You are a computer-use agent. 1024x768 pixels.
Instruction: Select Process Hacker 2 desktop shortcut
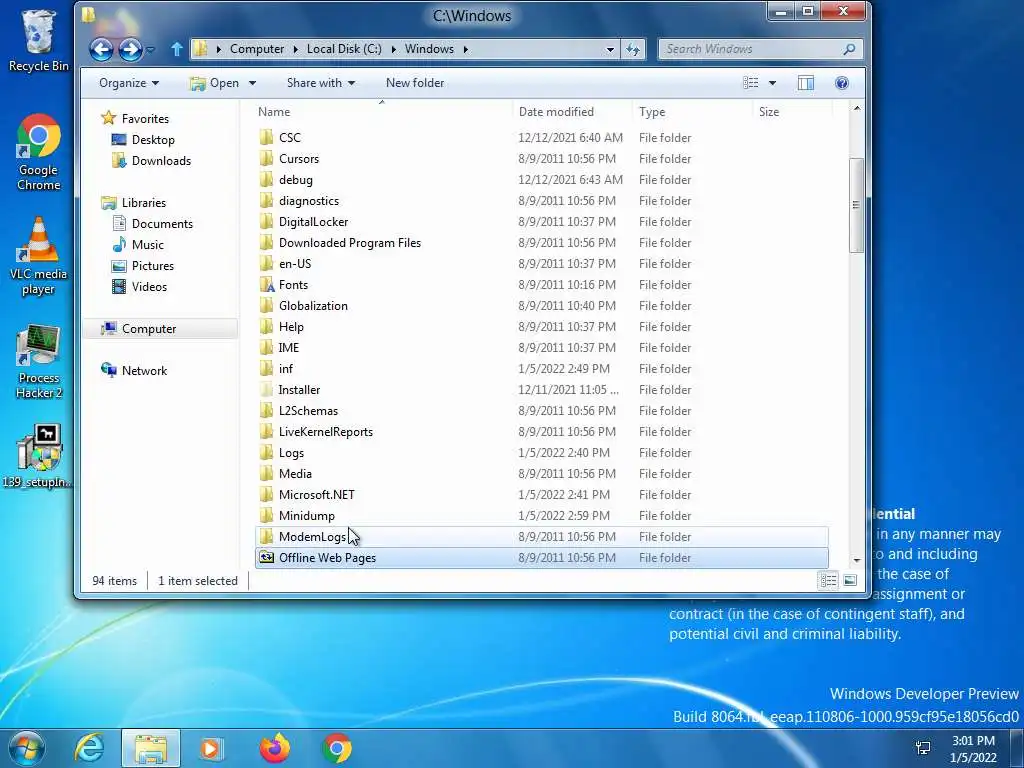tap(39, 361)
